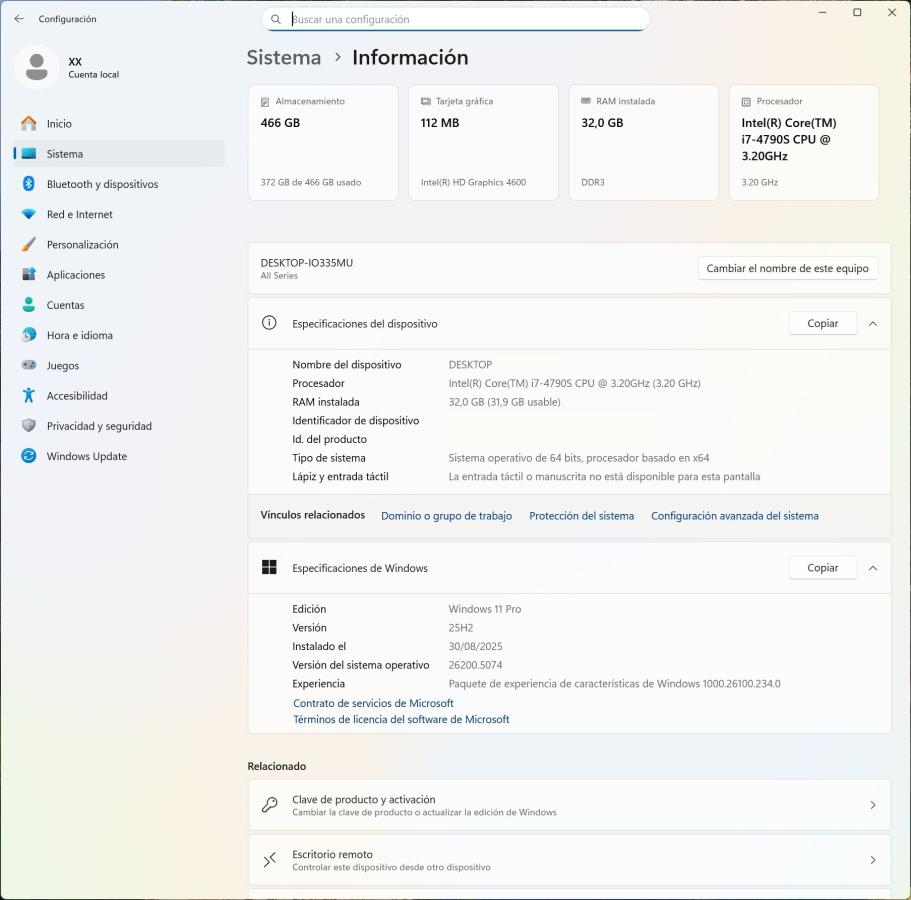911x900 pixels.
Task: Click the Aplicaciones icon in sidebar
Action: [x=29, y=275]
